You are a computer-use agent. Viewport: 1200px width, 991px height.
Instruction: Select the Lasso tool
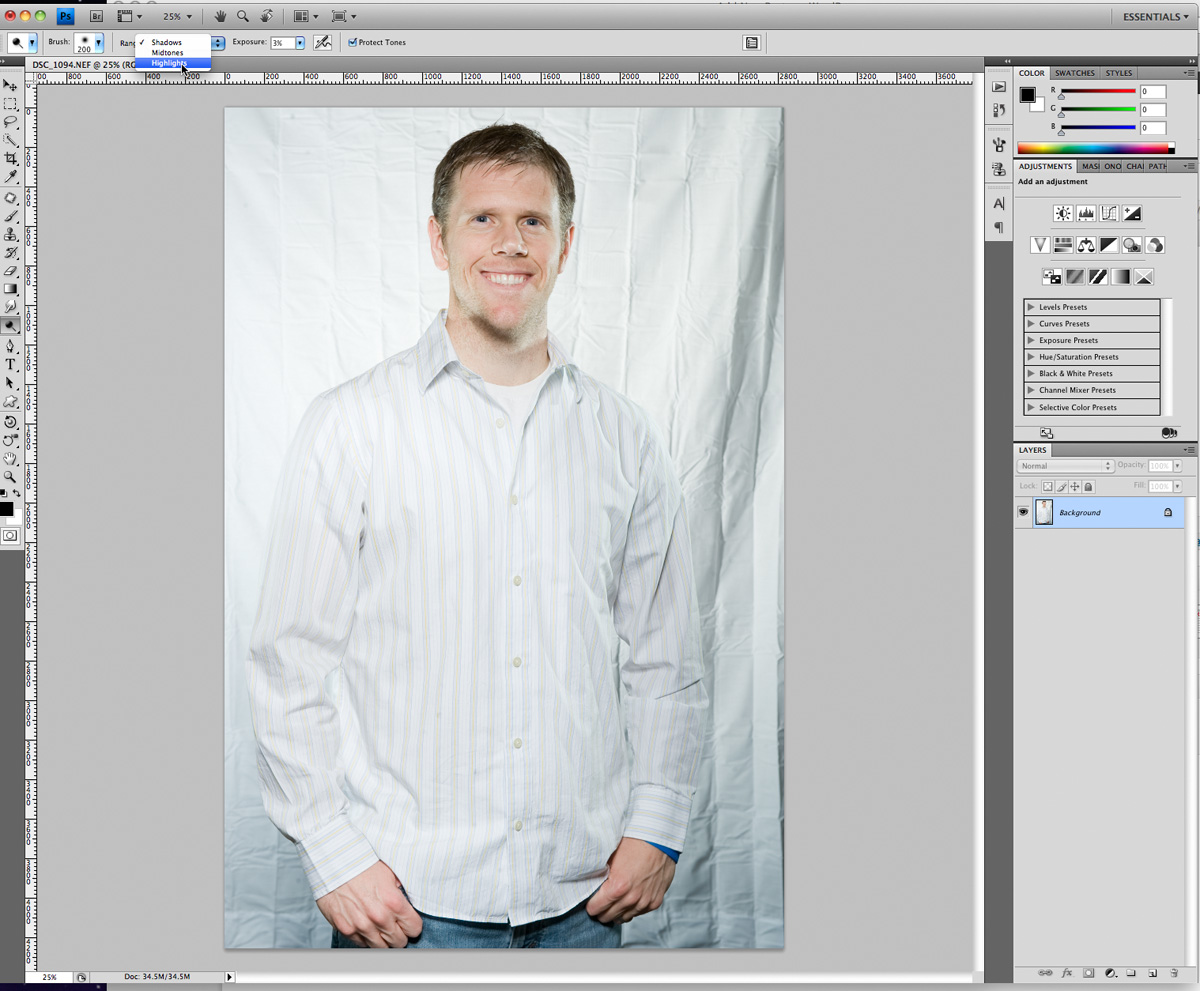pos(11,122)
